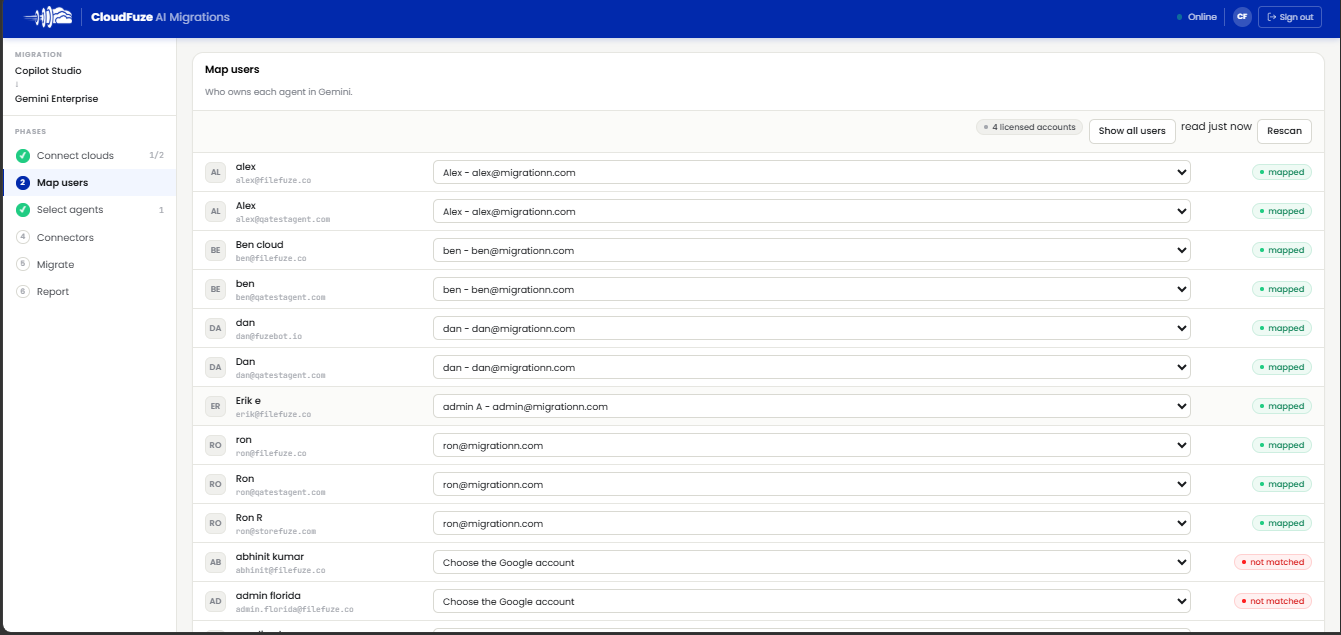
Task: Open account dropdown for ben@qatestagent.com
Action: [812, 289]
